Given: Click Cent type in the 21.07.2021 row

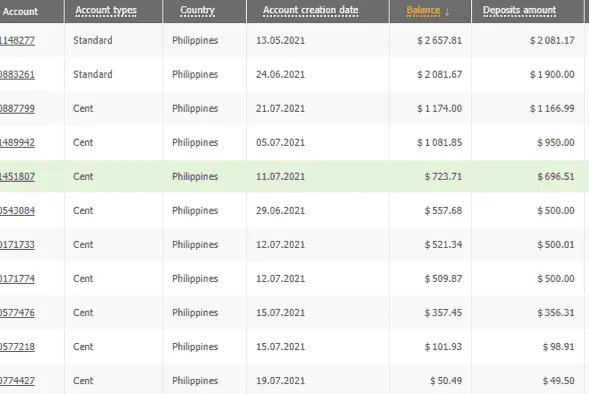Looking at the screenshot, I should click(x=83, y=109).
